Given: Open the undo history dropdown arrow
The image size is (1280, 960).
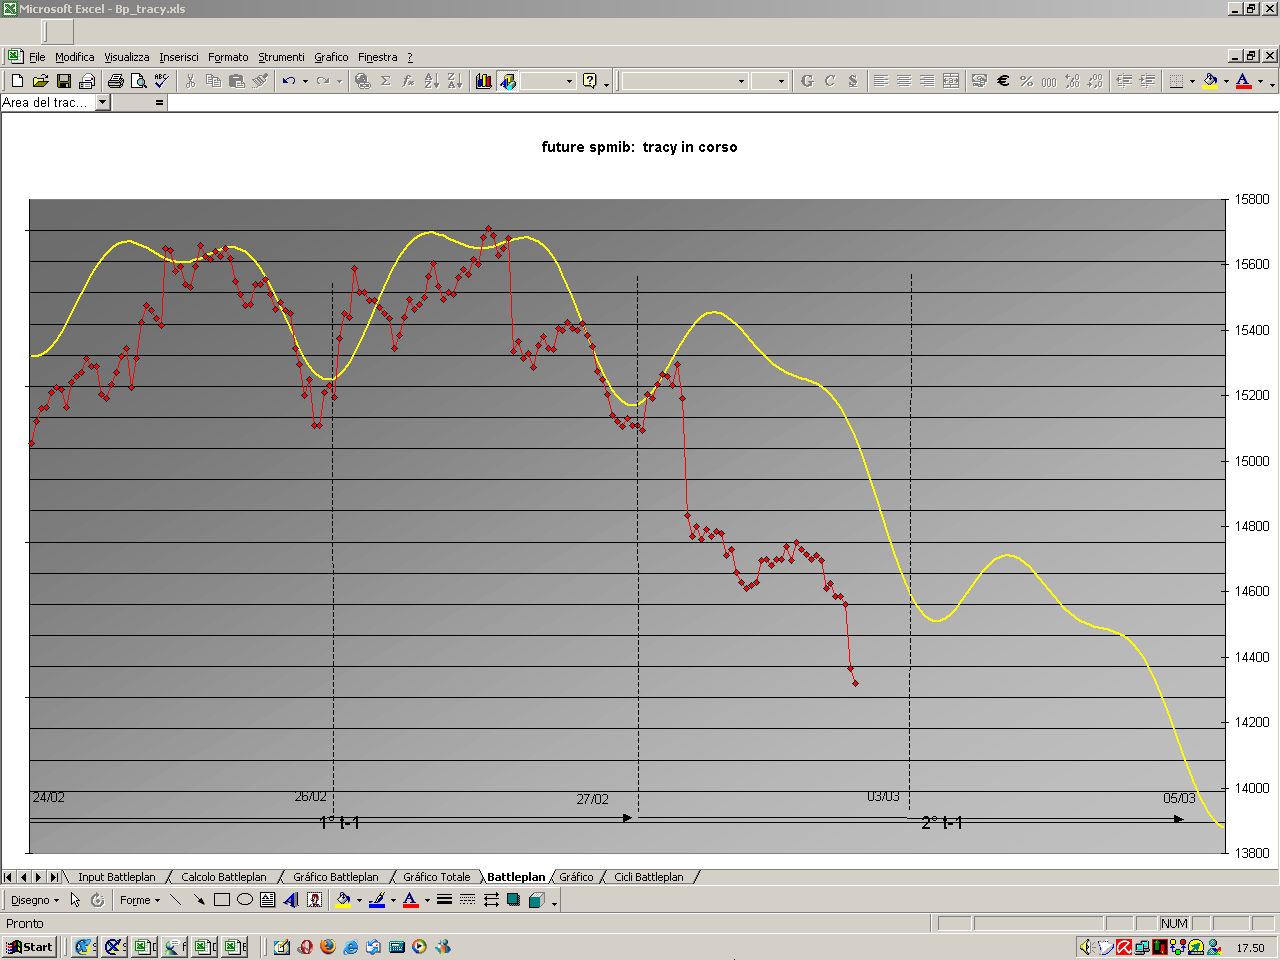Looking at the screenshot, I should (x=305, y=81).
